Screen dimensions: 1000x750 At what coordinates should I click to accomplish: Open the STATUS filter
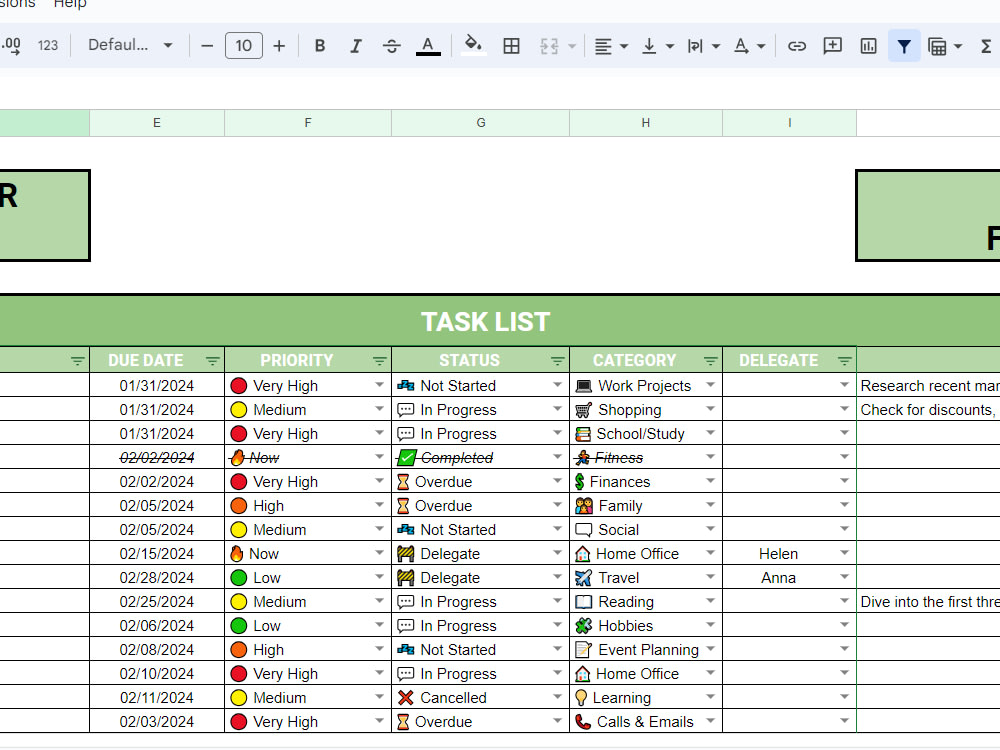point(557,361)
